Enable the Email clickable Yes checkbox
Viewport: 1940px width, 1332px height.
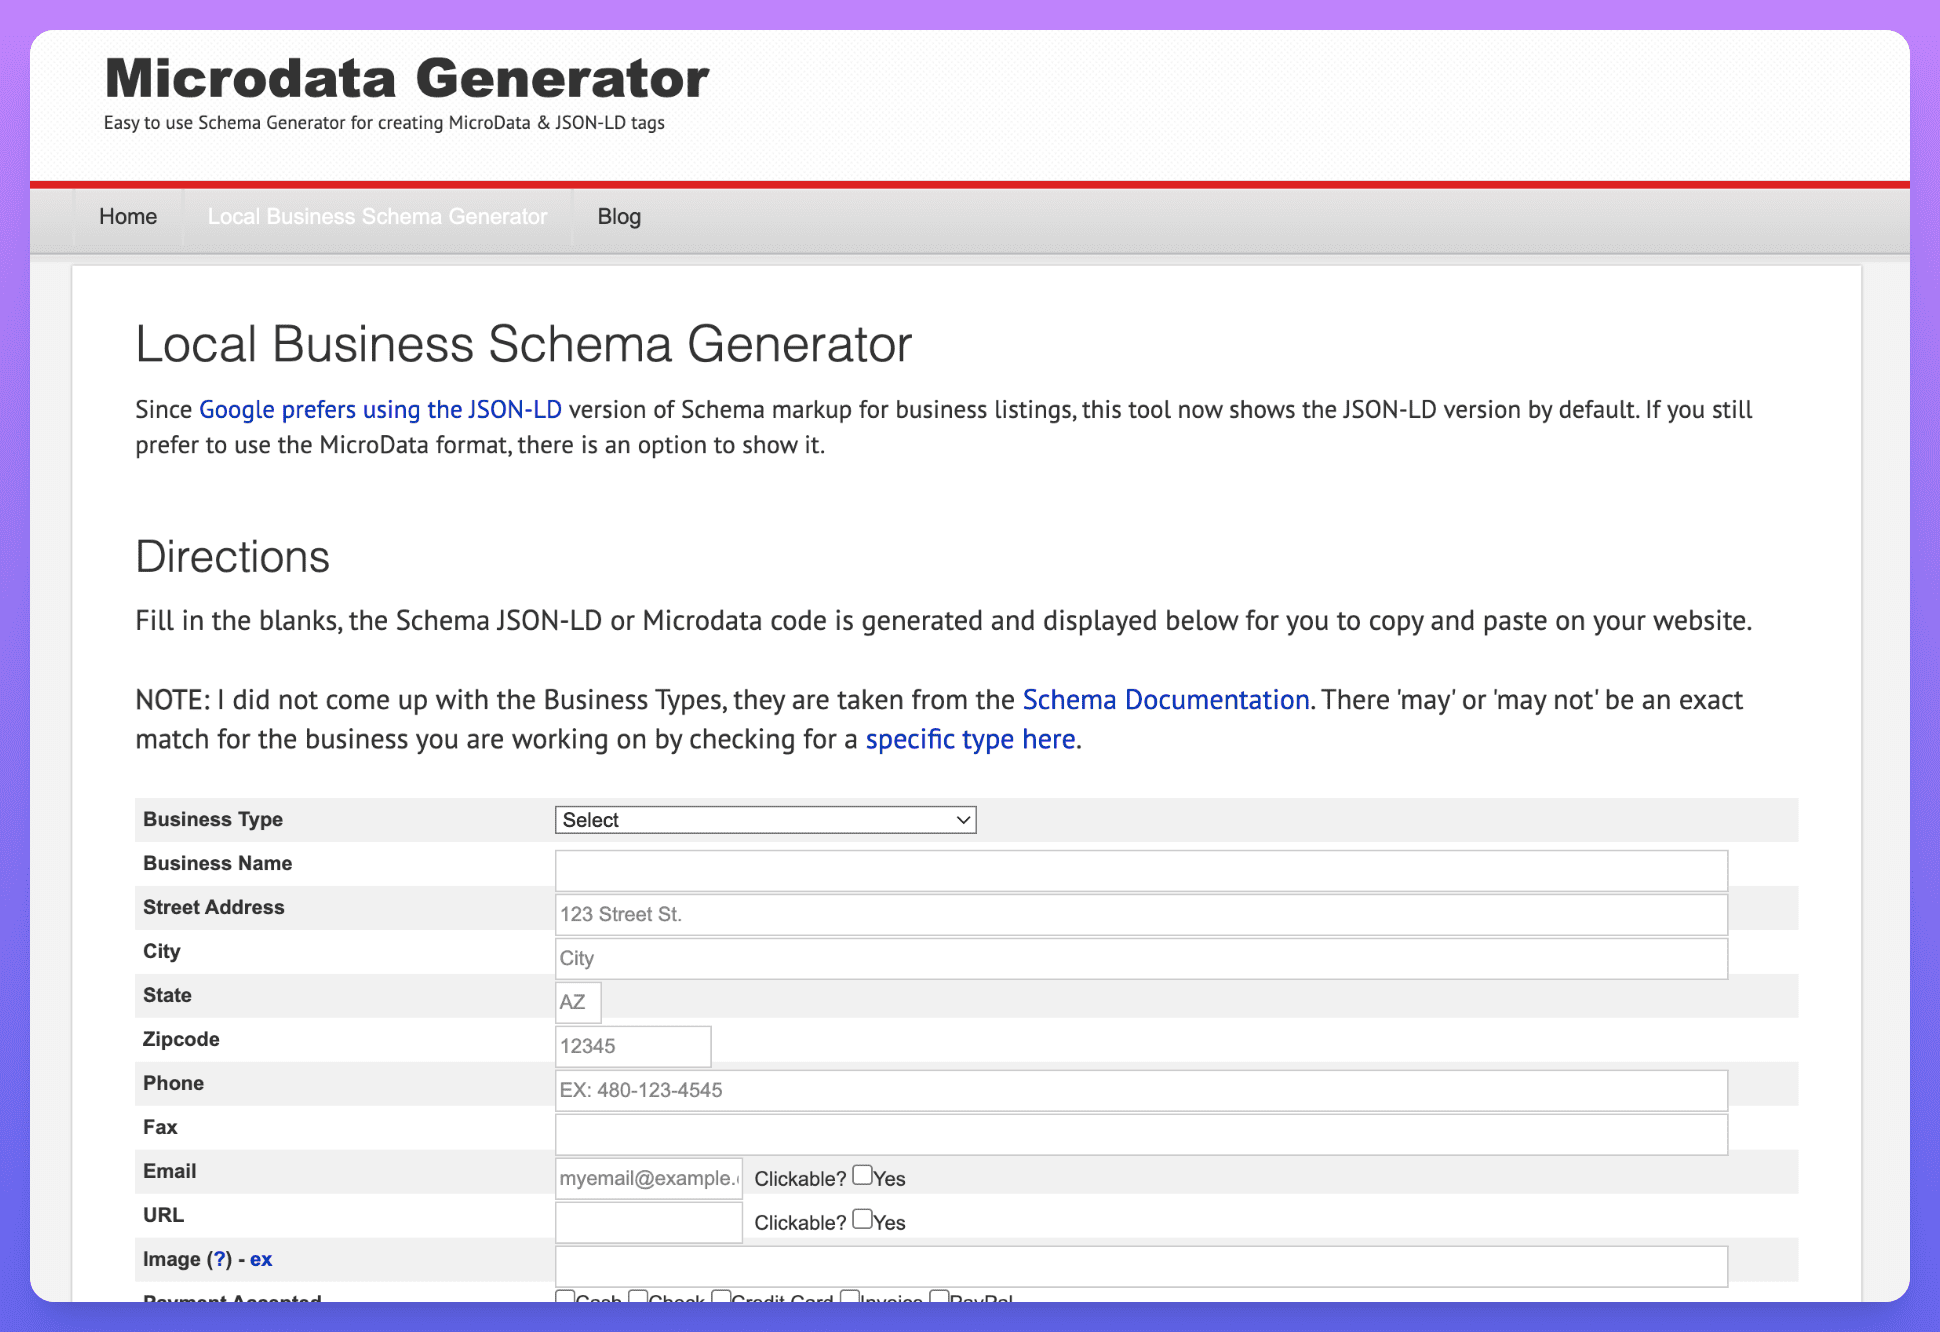coord(862,1175)
